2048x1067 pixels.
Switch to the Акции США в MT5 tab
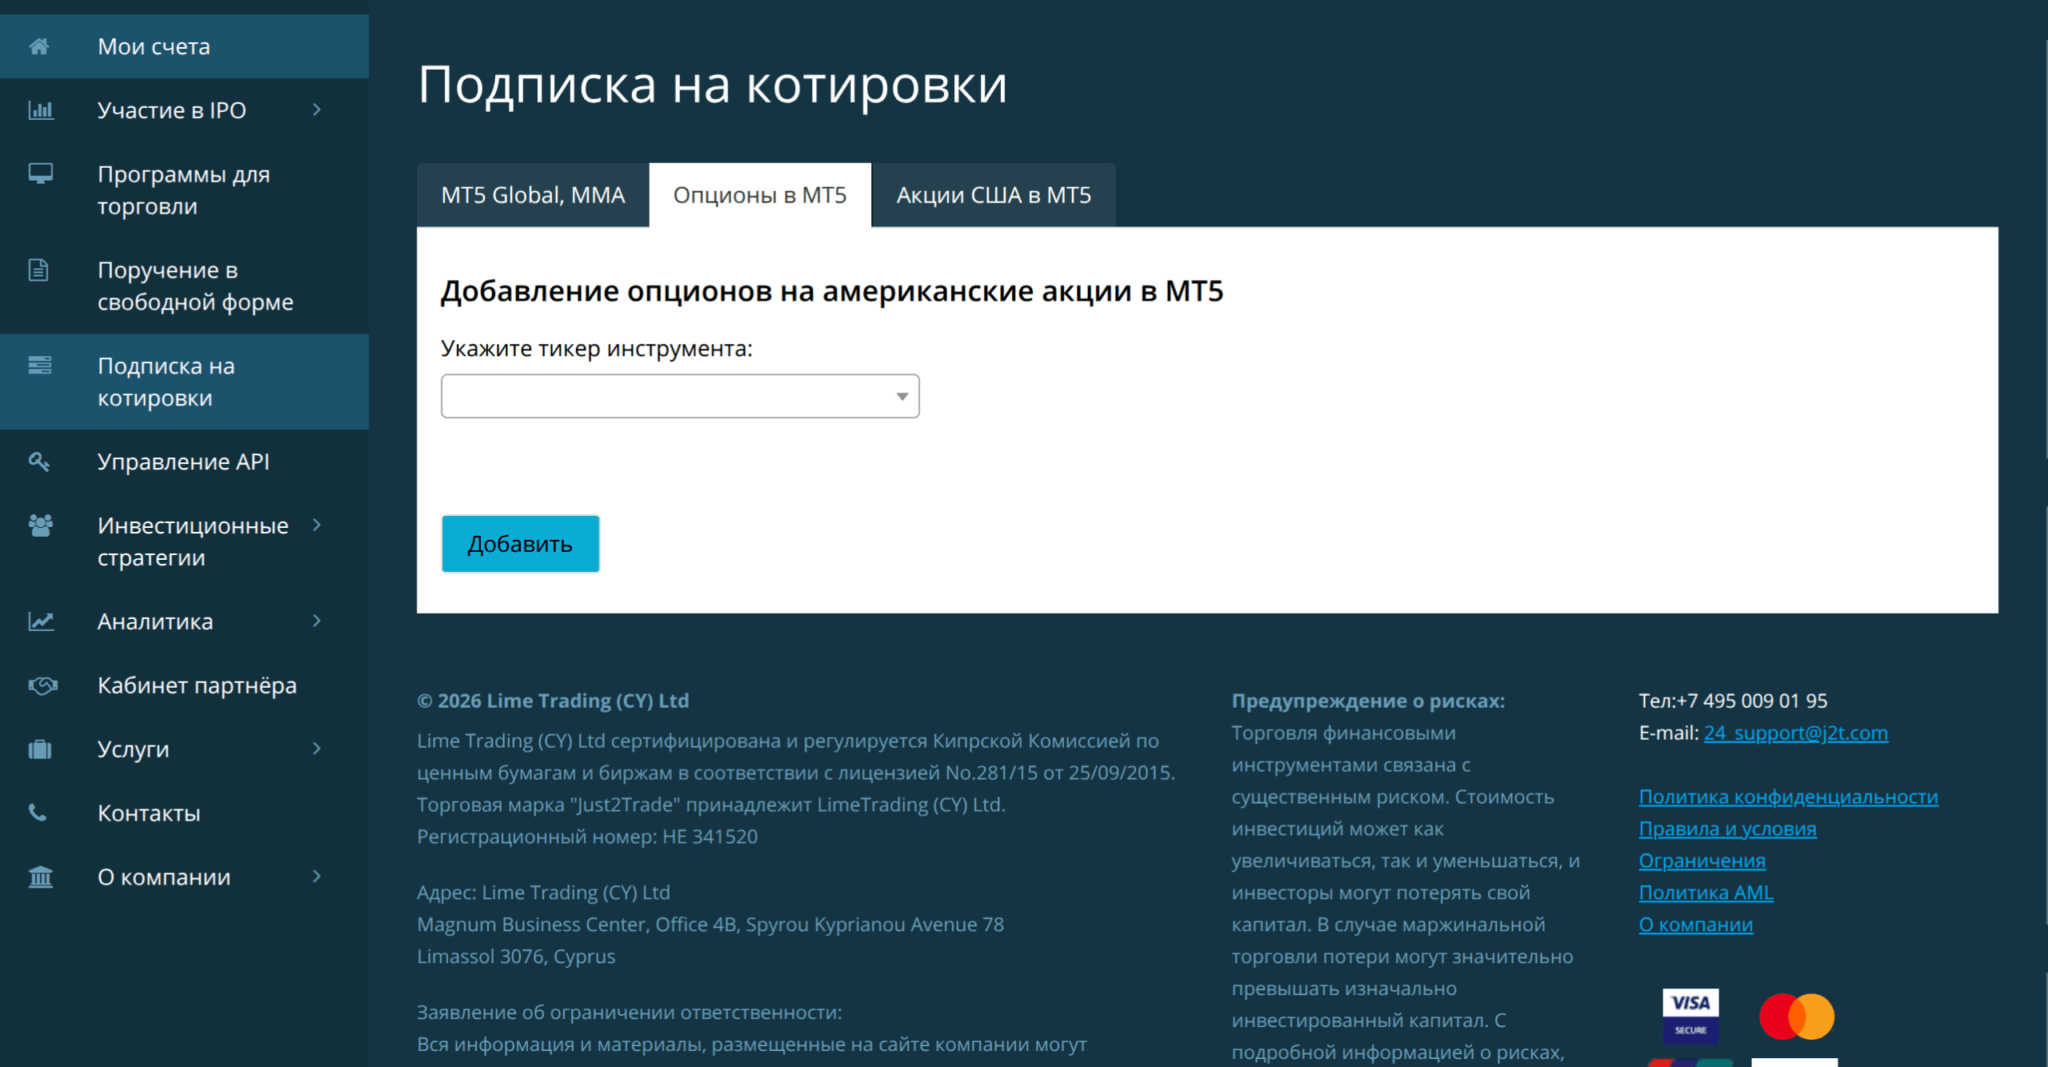click(x=993, y=195)
